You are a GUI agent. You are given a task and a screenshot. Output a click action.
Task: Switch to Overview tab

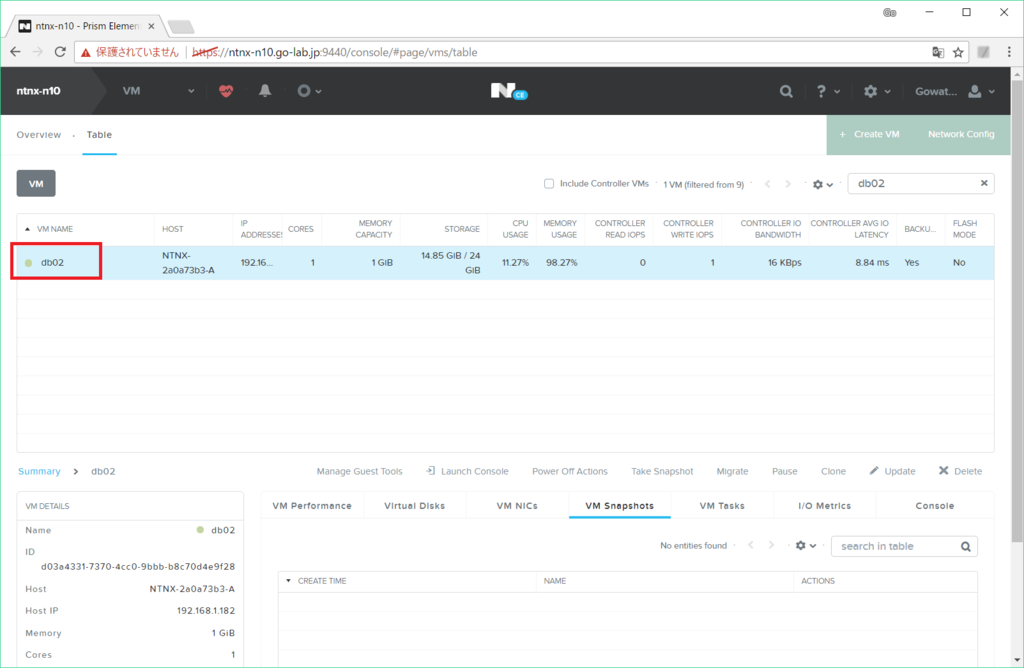pos(39,135)
